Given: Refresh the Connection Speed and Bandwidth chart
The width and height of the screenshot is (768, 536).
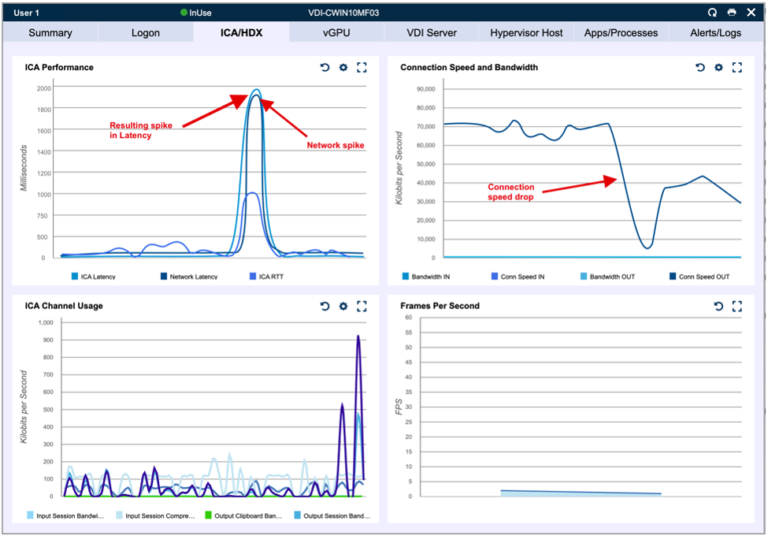Looking at the screenshot, I should point(700,67).
